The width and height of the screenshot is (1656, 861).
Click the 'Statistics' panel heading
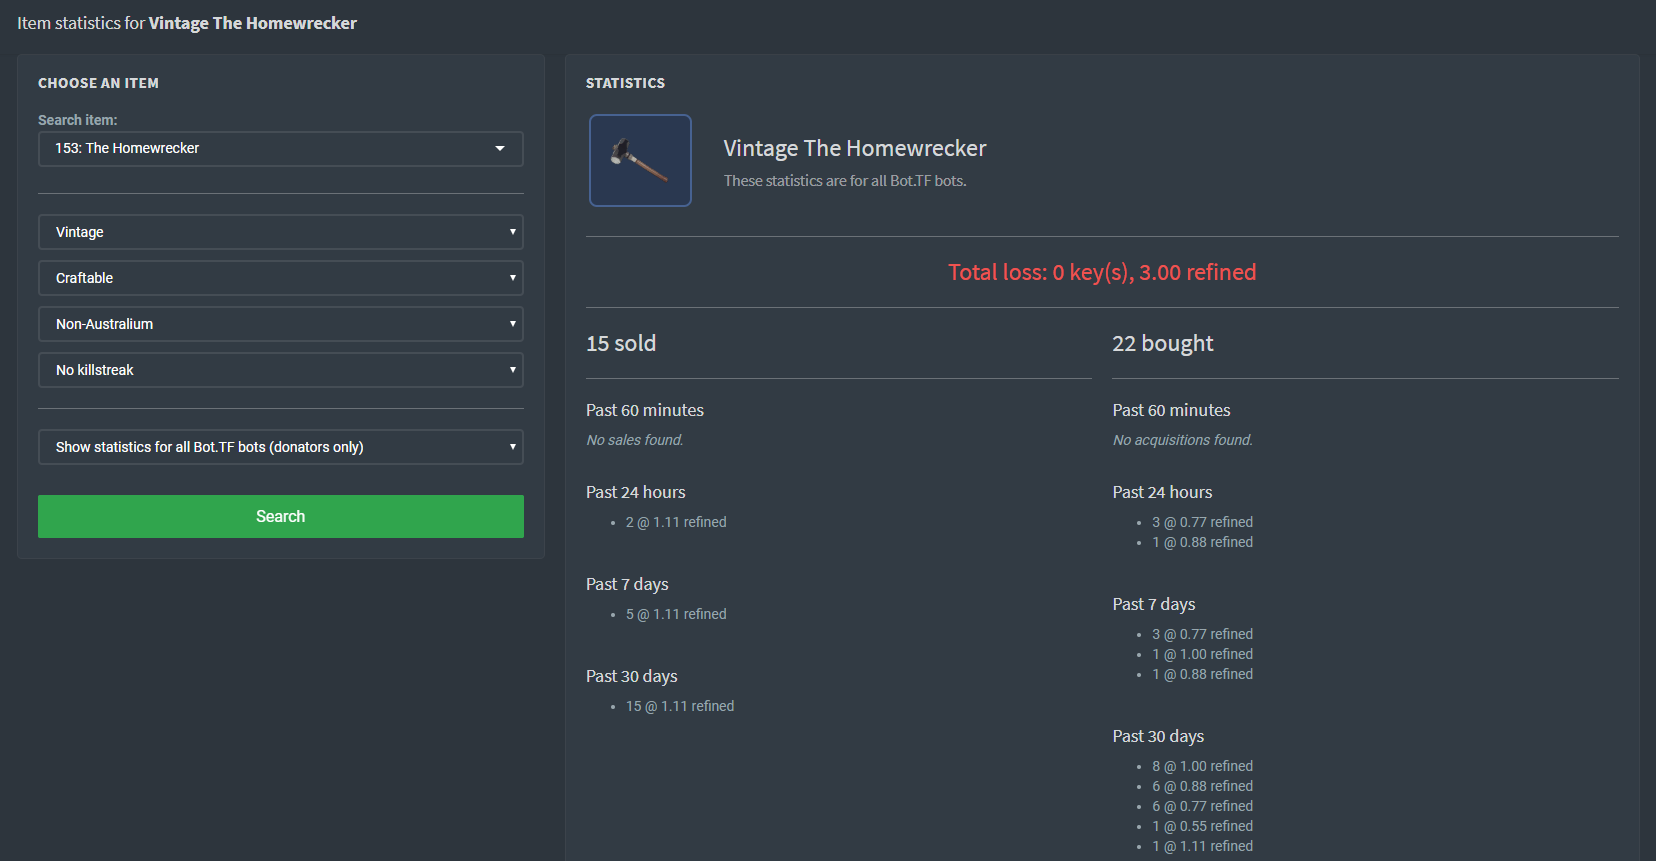point(625,83)
